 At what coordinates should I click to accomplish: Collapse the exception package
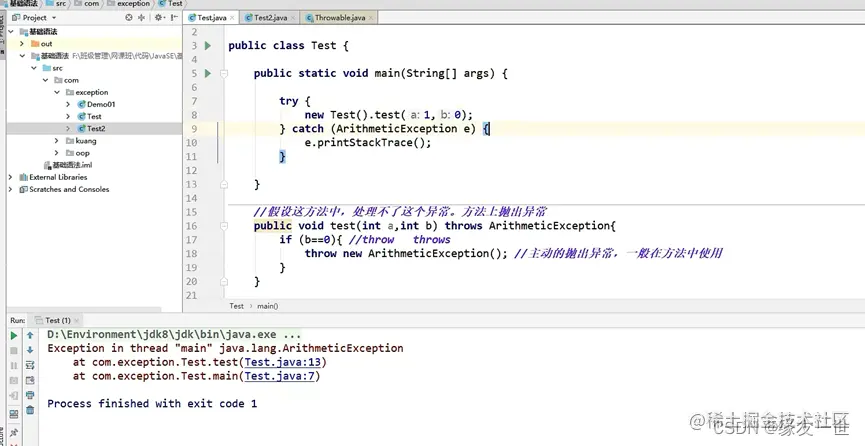[x=57, y=92]
